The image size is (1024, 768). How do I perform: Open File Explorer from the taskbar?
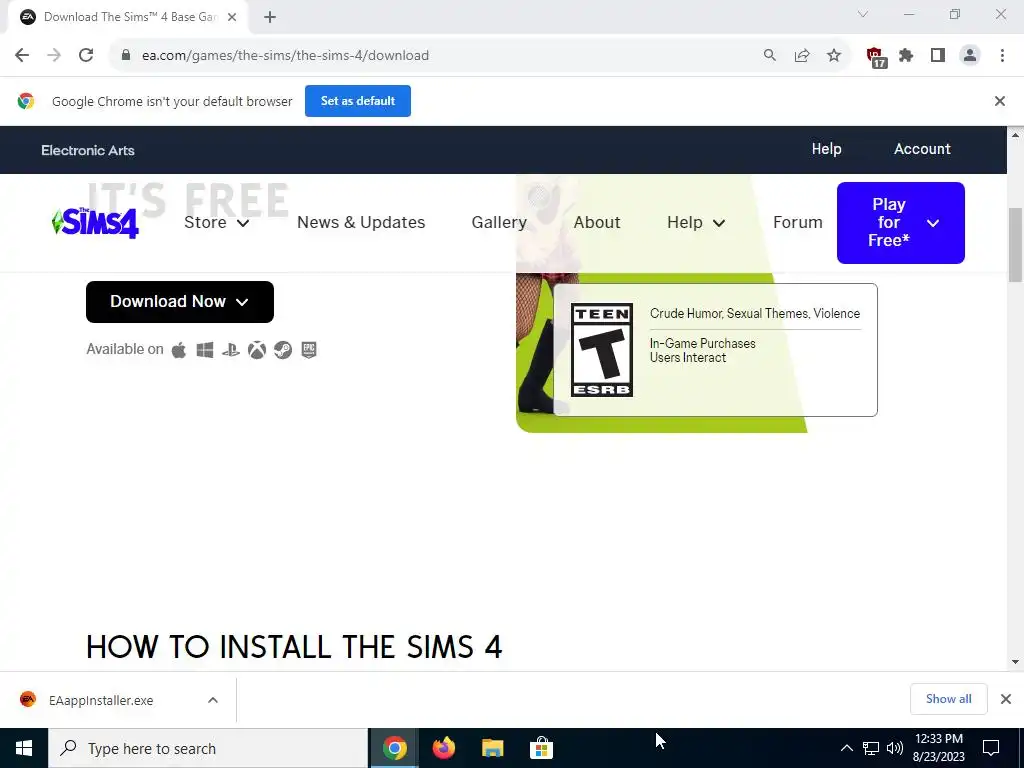pos(492,748)
